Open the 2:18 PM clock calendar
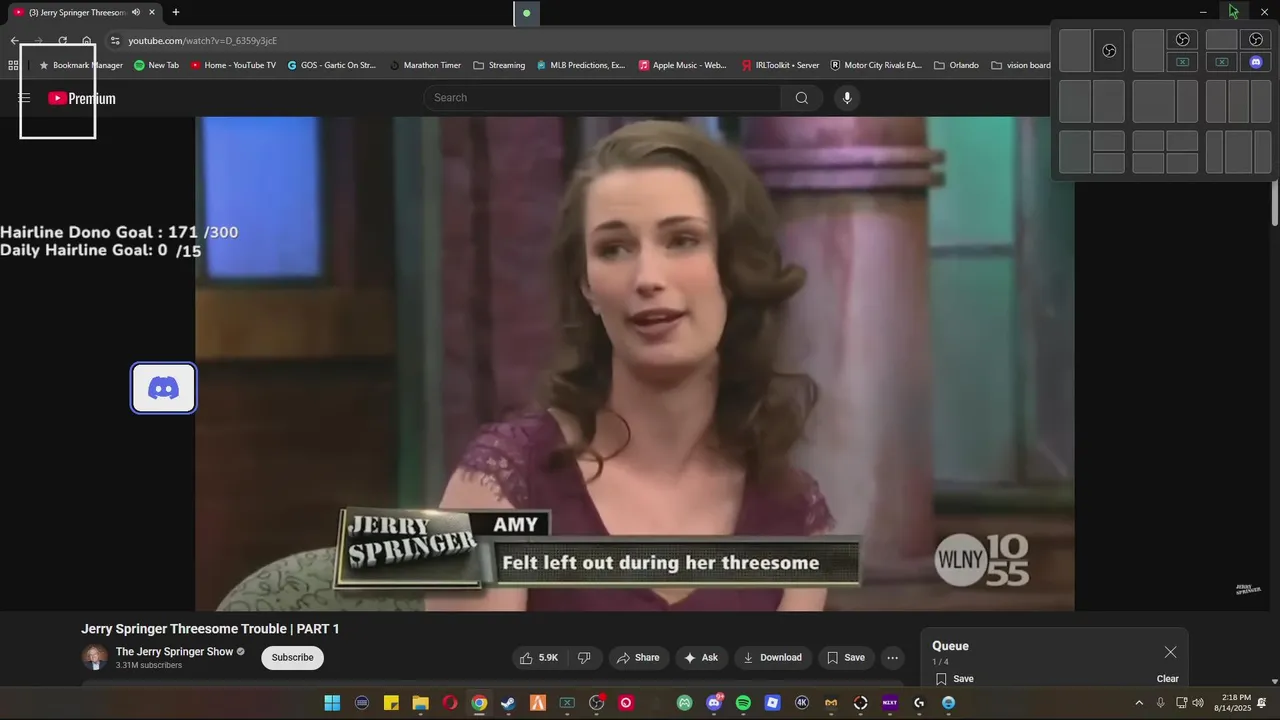This screenshot has width=1280, height=720. (x=1235, y=703)
